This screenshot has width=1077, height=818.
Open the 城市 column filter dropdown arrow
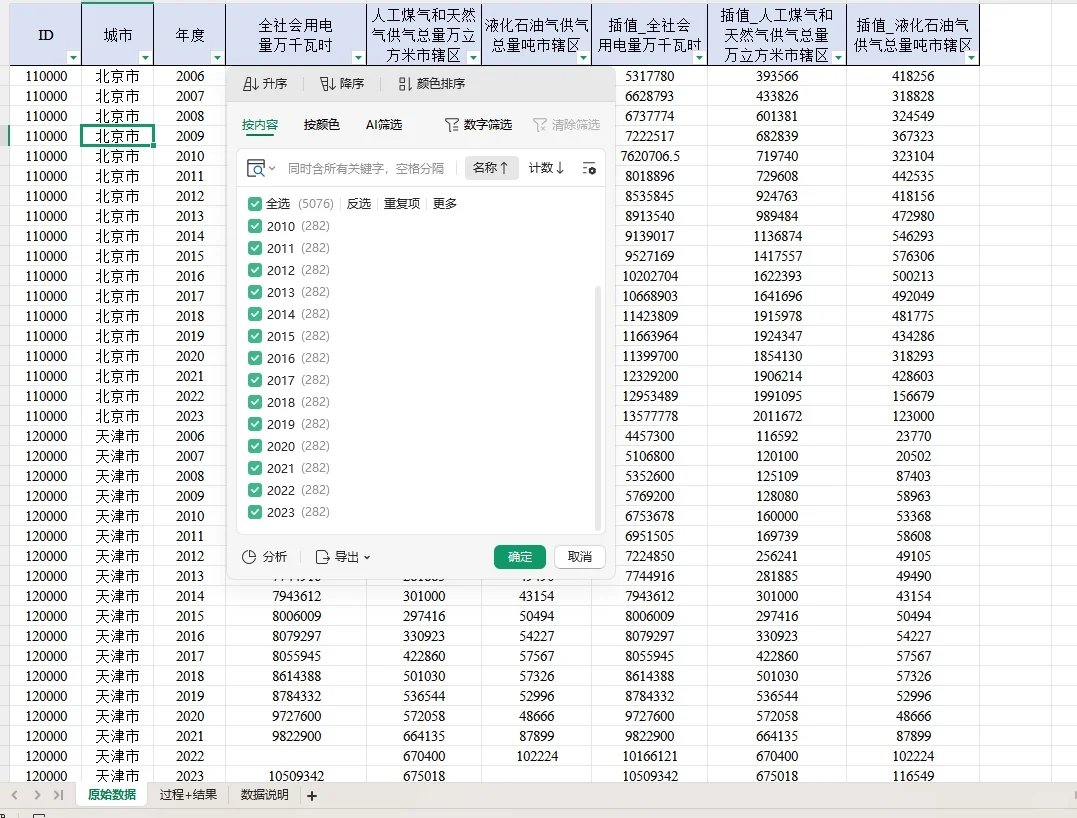(143, 55)
